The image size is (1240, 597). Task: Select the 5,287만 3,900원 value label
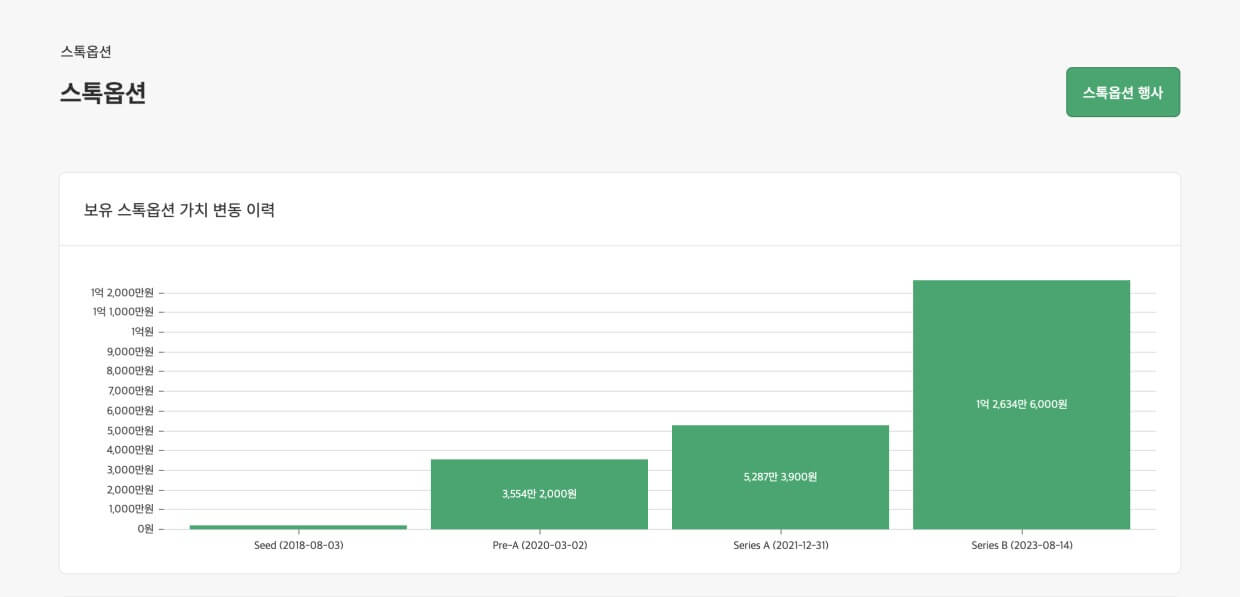[x=780, y=477]
